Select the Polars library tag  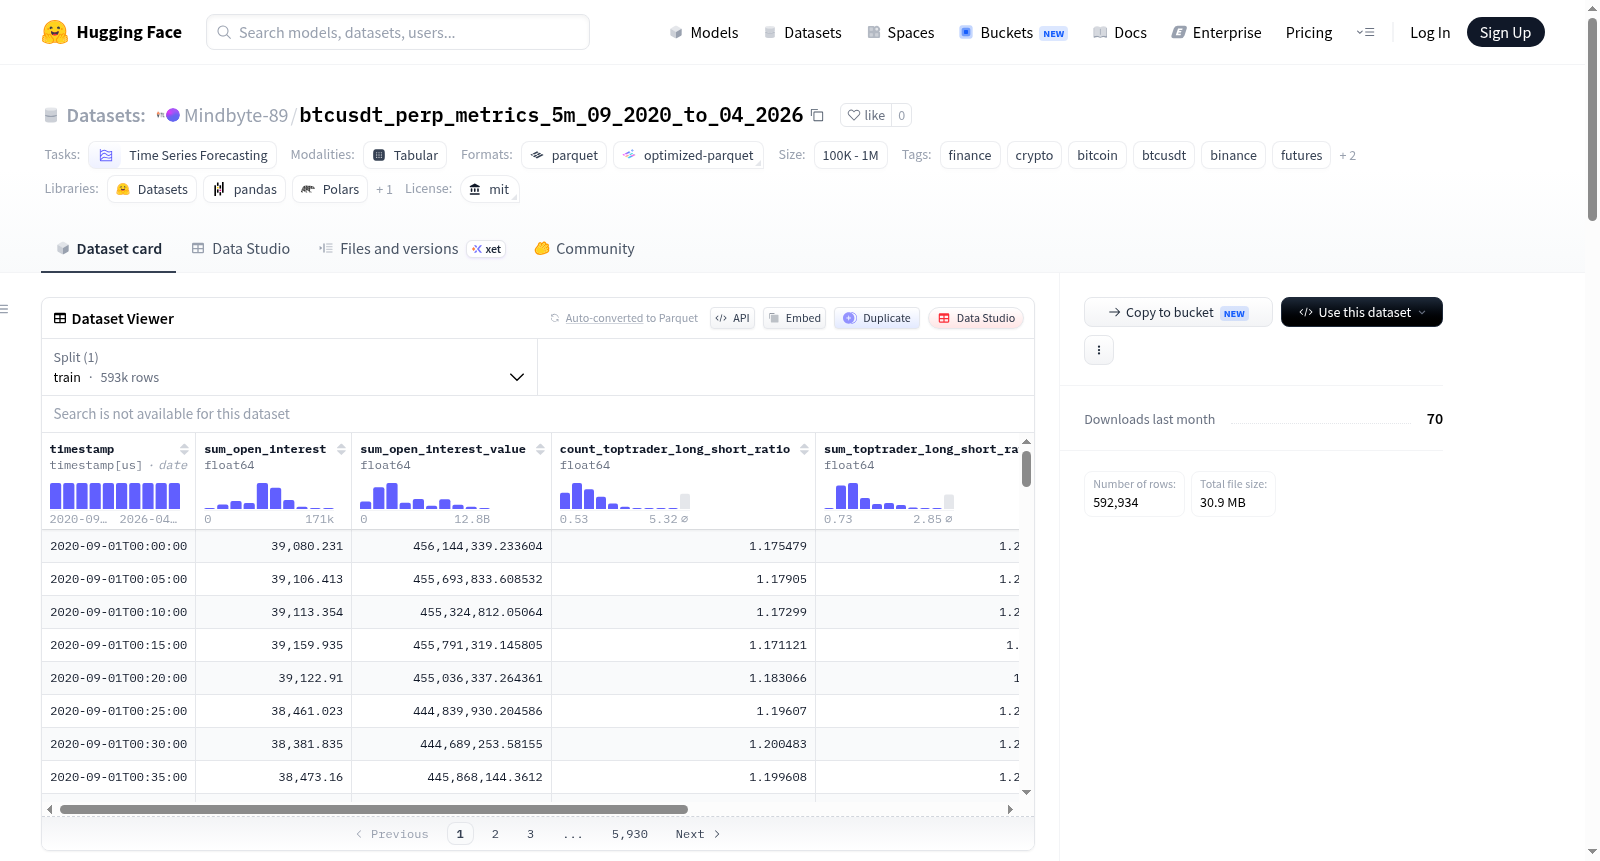coord(330,189)
